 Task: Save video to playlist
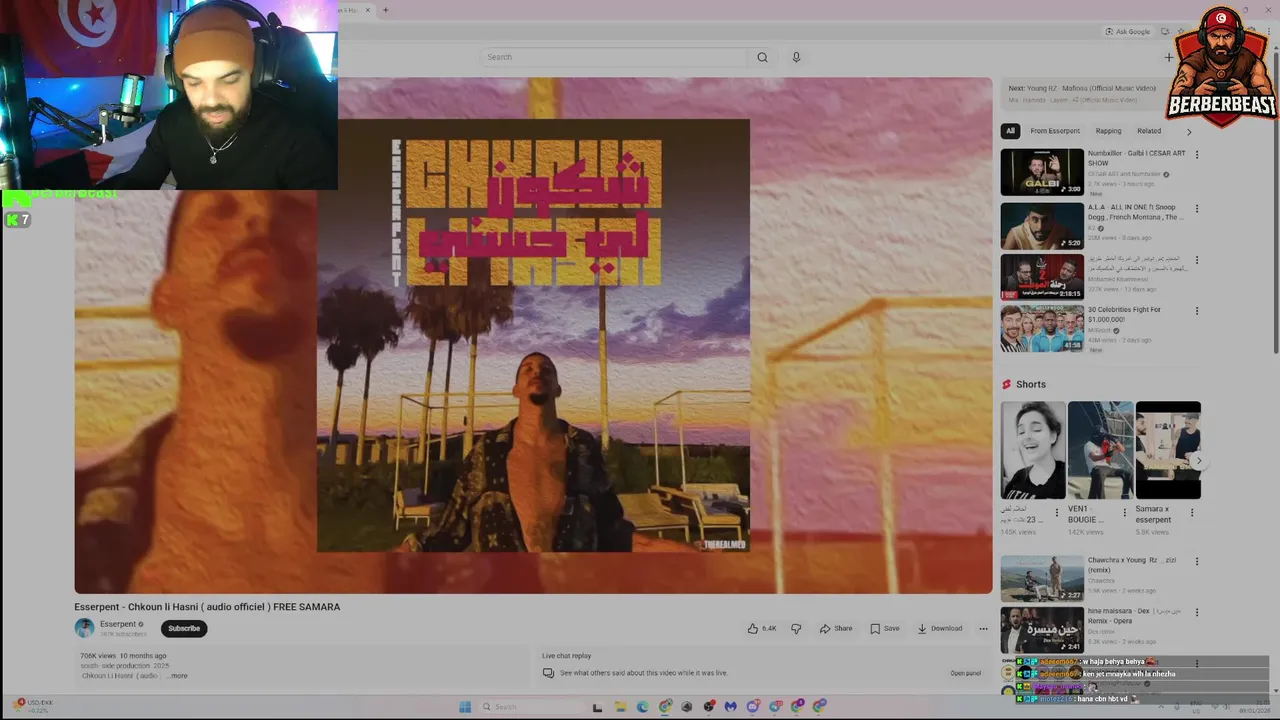[x=885, y=628]
